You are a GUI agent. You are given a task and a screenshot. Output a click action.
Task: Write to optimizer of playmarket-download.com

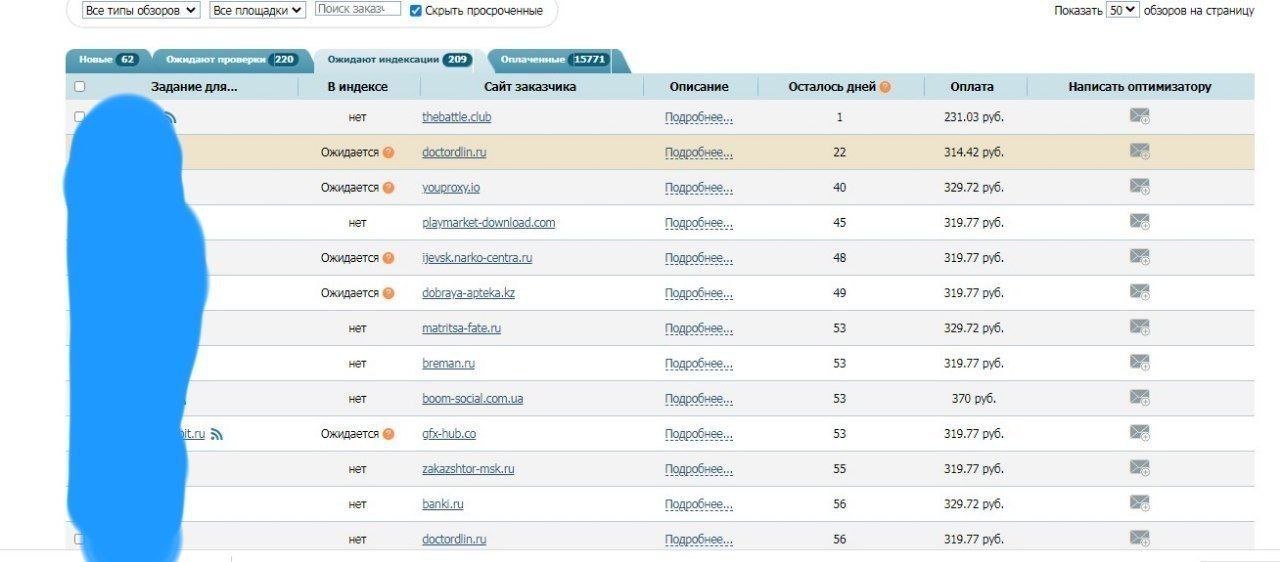pos(1139,222)
